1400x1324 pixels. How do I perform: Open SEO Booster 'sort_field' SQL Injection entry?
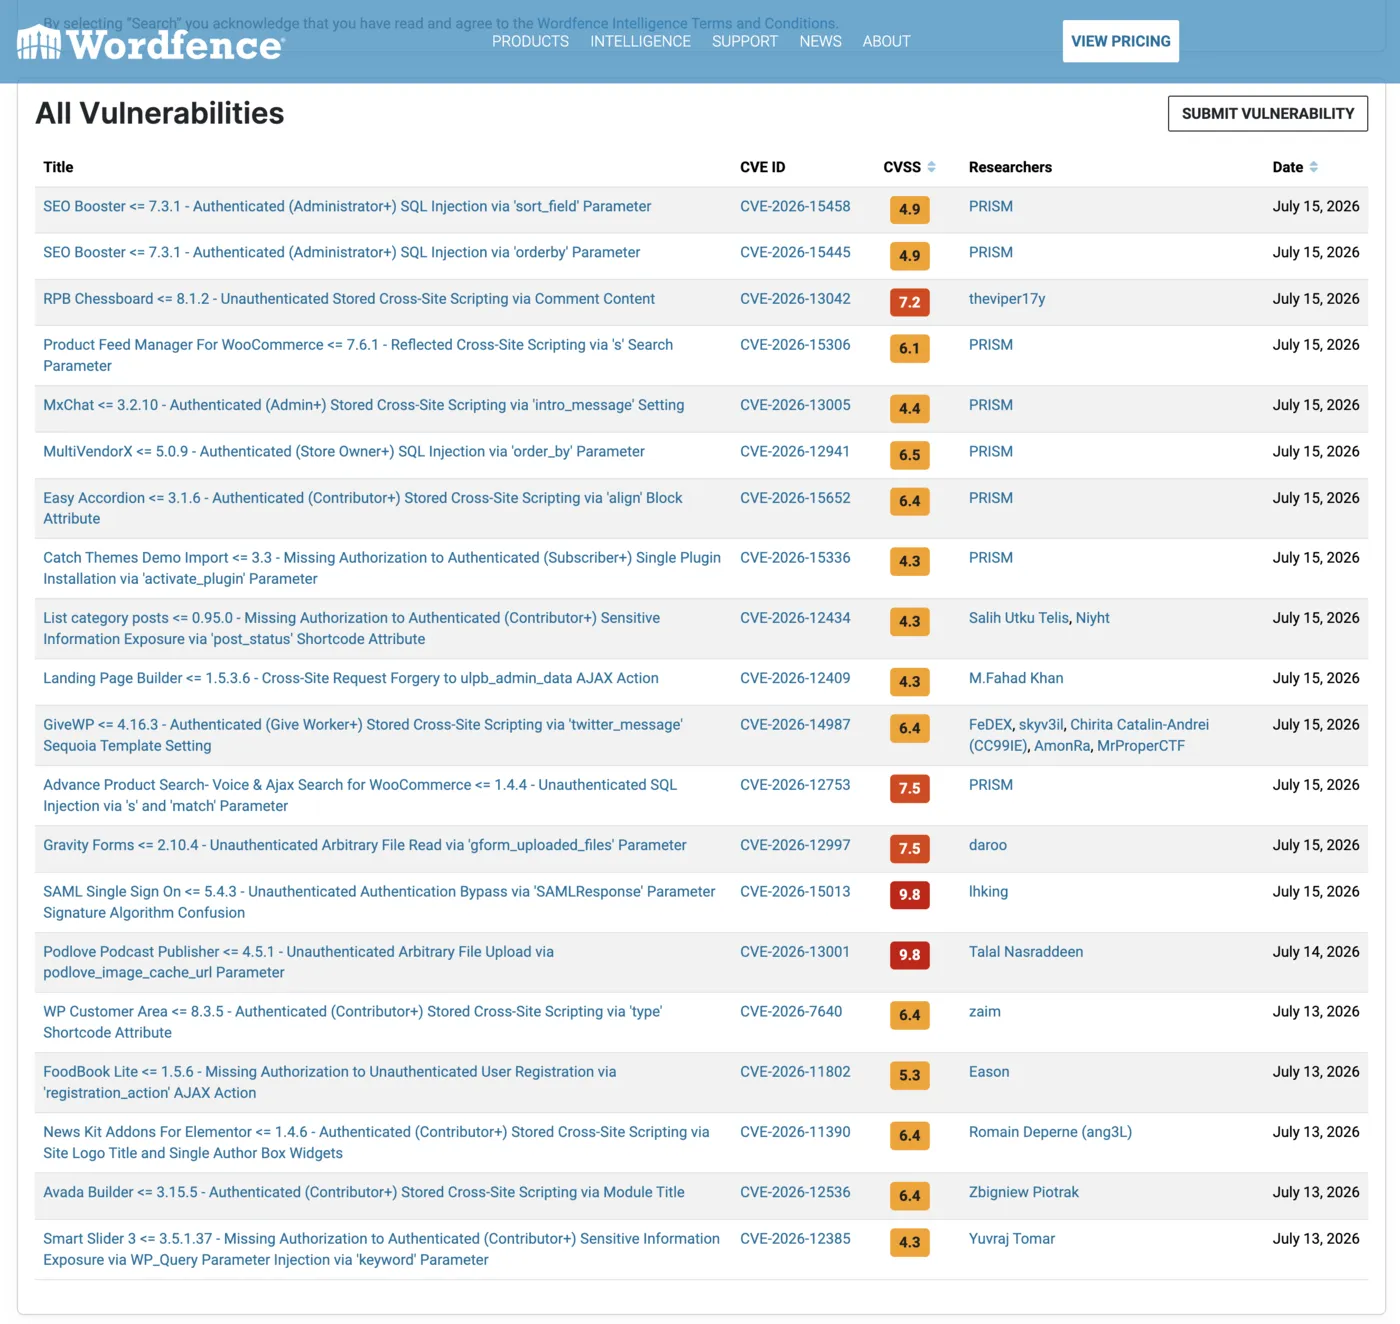coord(347,206)
